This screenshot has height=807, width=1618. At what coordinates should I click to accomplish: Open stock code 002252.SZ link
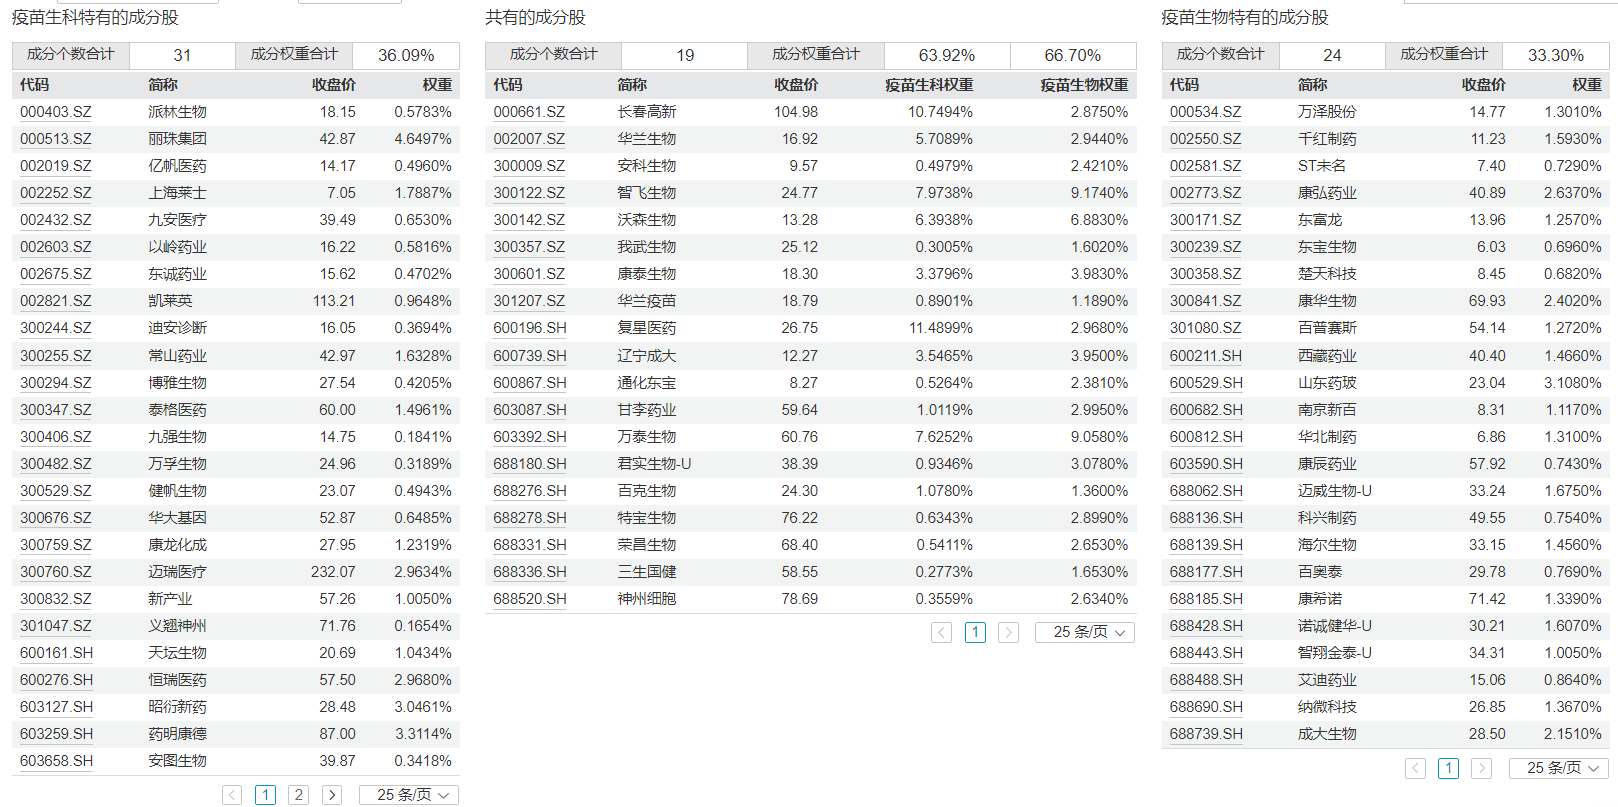coord(56,193)
